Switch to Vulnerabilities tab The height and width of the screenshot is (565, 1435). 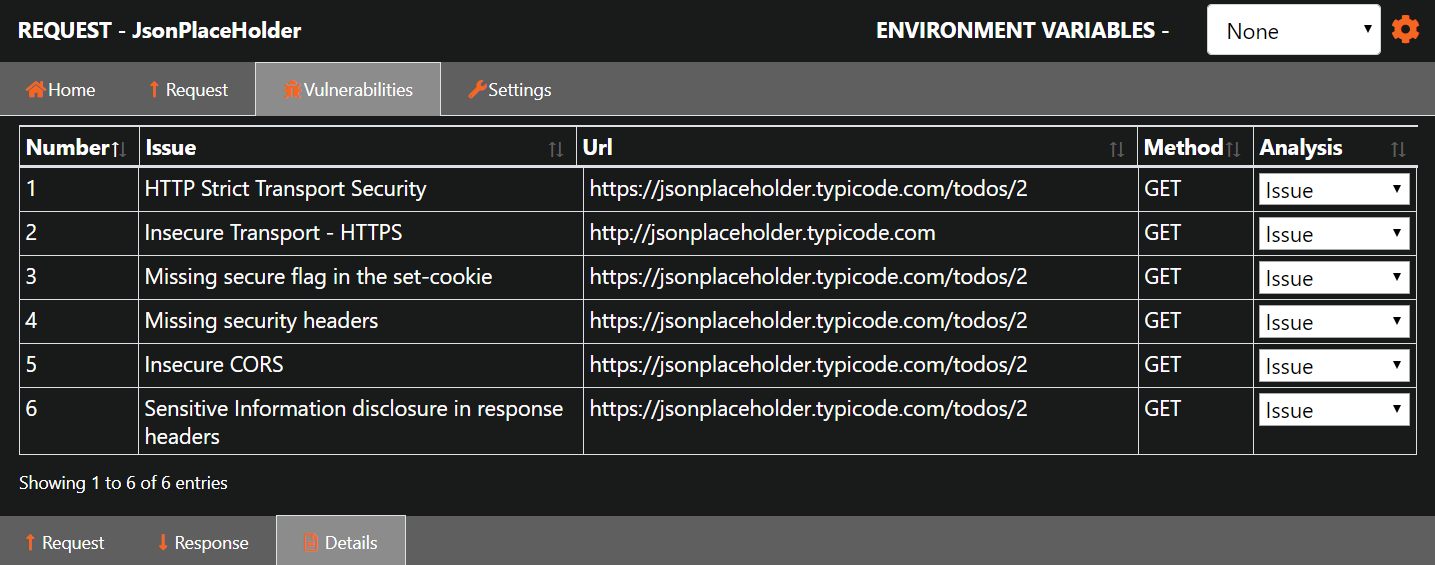(x=348, y=90)
